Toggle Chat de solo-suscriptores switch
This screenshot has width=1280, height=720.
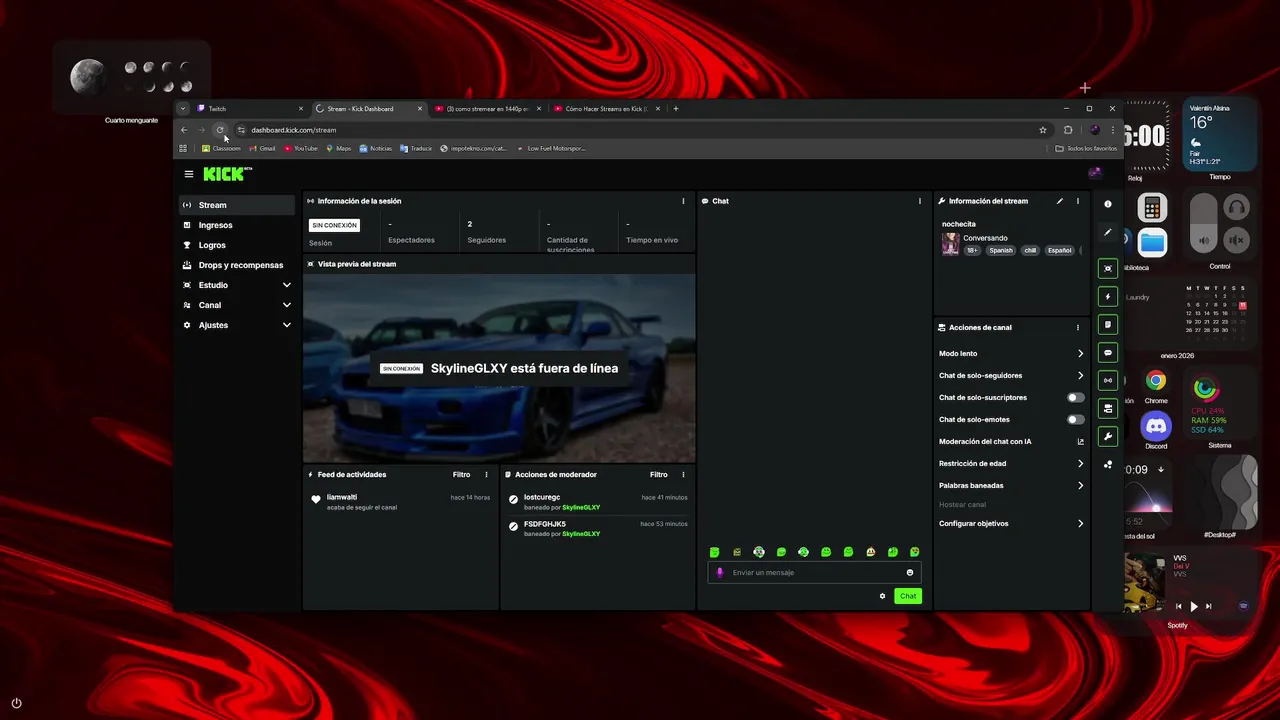(x=1075, y=397)
